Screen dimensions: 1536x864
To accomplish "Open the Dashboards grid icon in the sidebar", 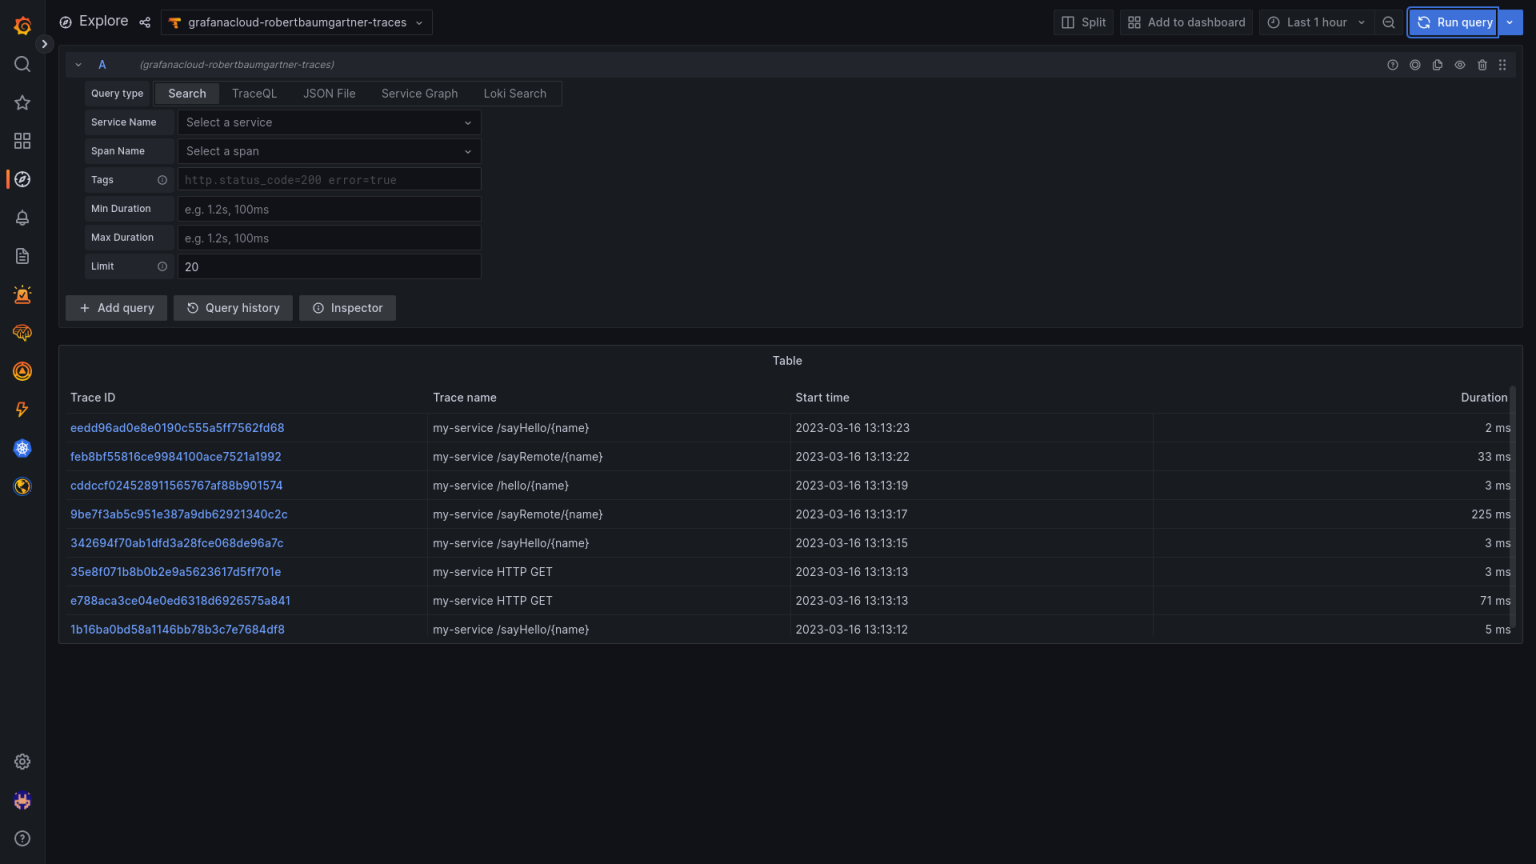I will pos(22,141).
